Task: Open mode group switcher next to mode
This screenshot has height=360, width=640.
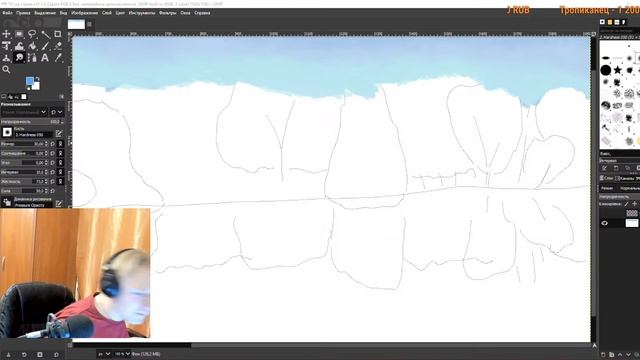Action: pos(57,112)
